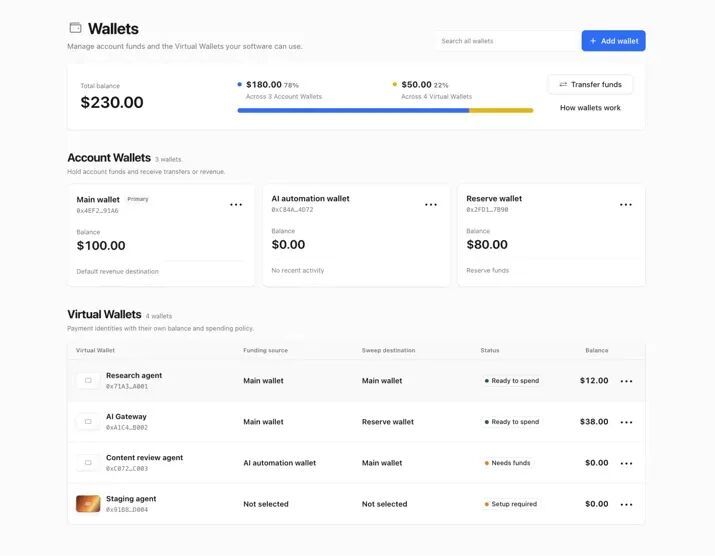Click the address 0x4EF2…91A6

pos(98,211)
